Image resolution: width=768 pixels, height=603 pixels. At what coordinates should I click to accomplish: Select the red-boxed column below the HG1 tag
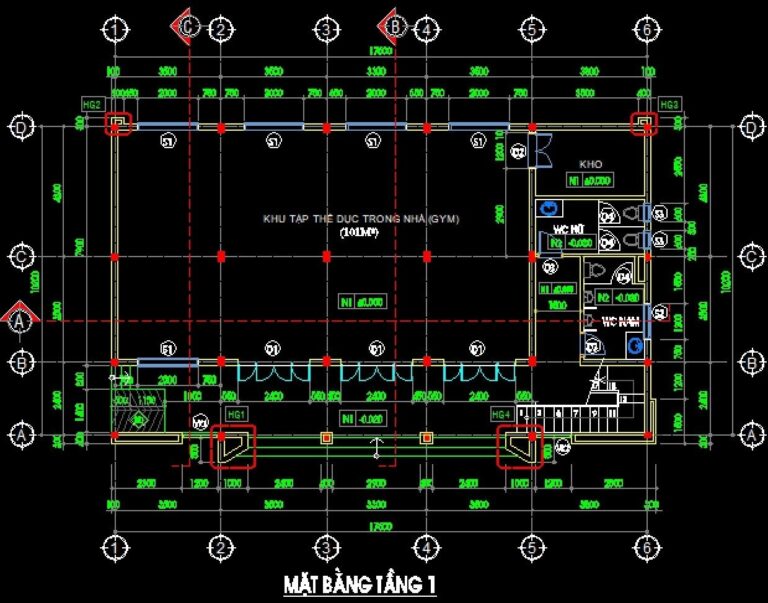click(x=232, y=444)
